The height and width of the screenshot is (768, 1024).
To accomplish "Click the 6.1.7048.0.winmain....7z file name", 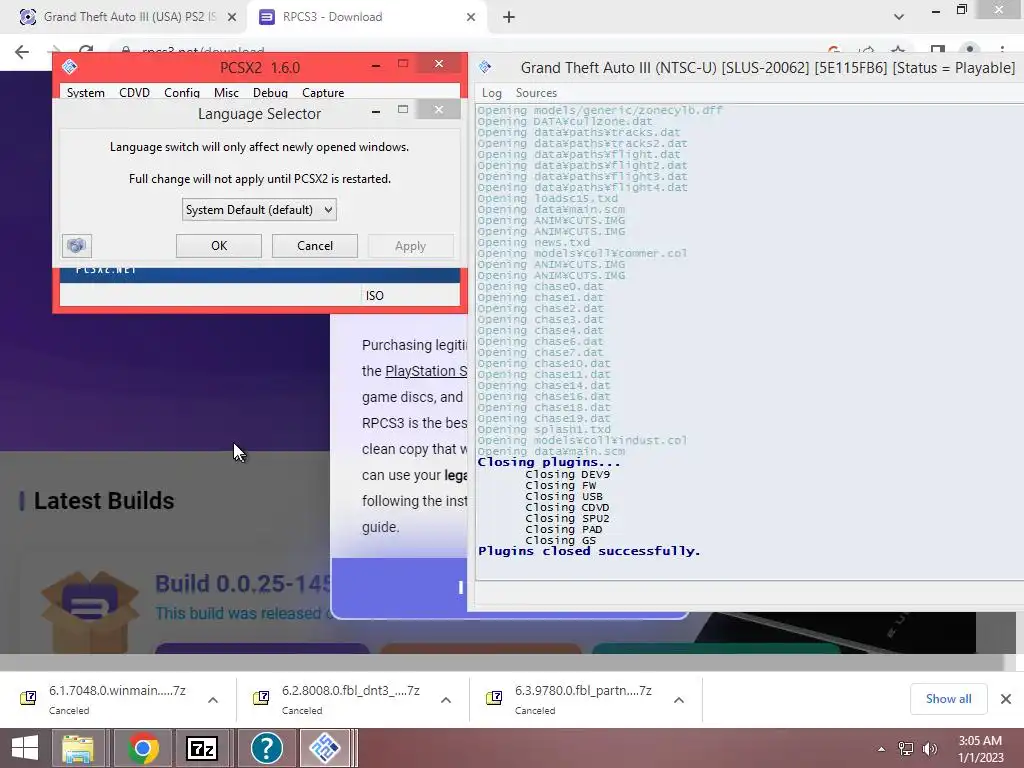I will pos(118,690).
